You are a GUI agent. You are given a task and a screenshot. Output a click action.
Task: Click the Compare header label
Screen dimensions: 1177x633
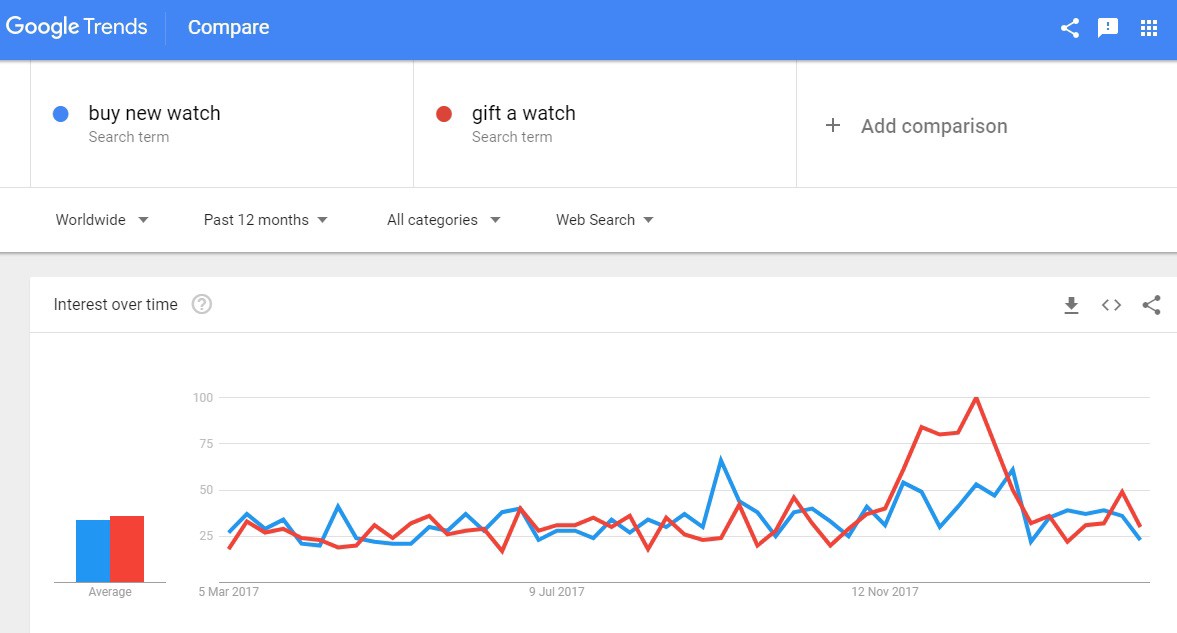tap(228, 27)
